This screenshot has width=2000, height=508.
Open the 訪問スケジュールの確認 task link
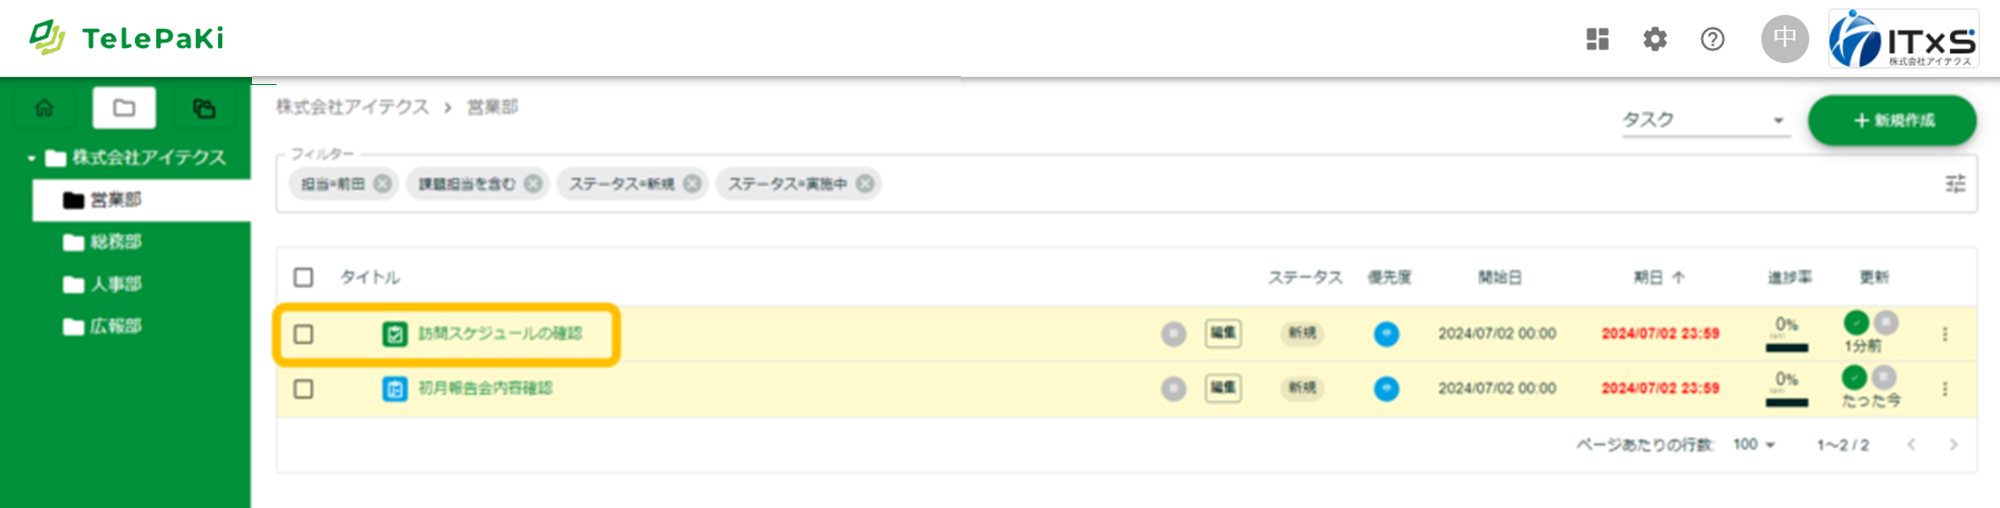click(x=500, y=334)
